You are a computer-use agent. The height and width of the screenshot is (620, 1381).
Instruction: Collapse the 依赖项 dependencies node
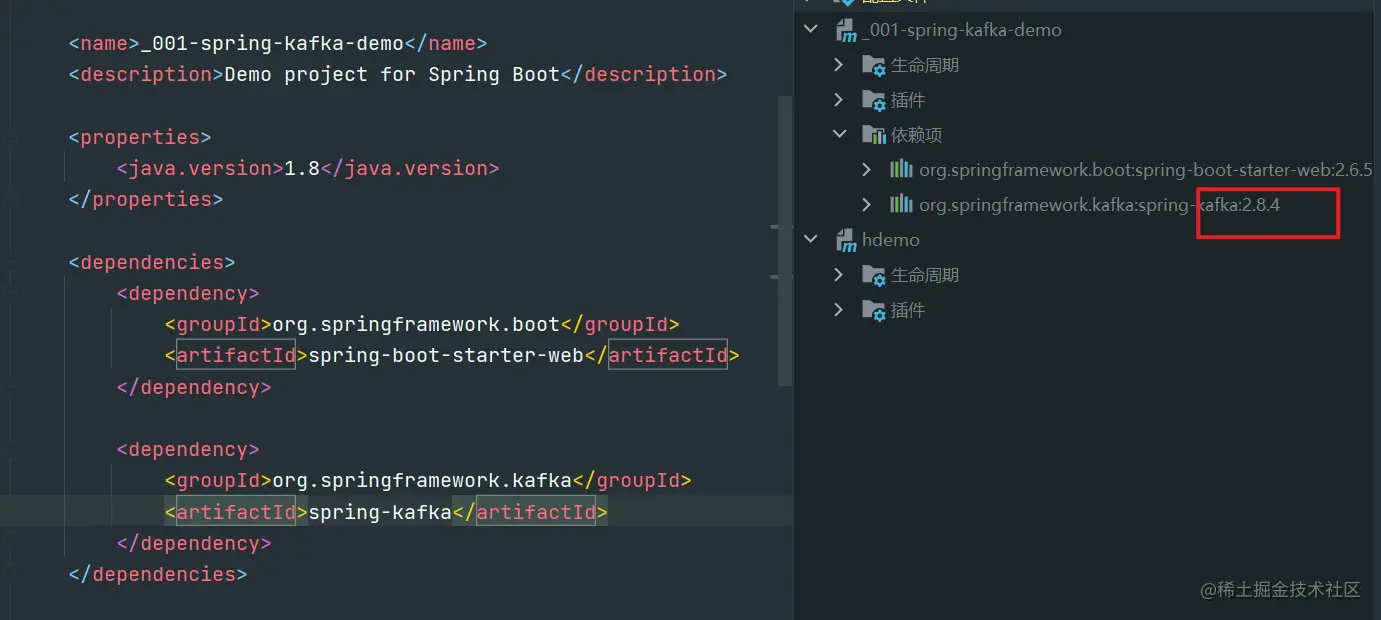pos(839,135)
